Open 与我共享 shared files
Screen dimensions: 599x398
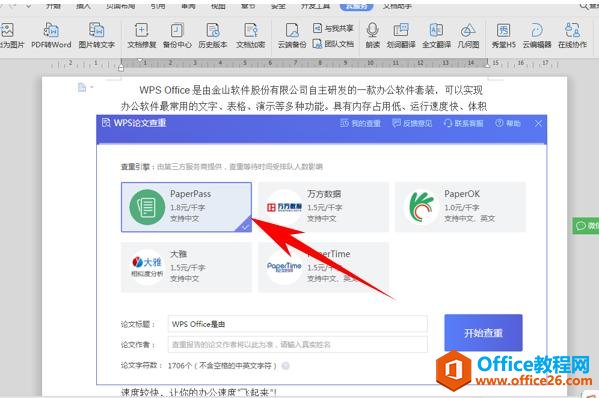(x=333, y=28)
